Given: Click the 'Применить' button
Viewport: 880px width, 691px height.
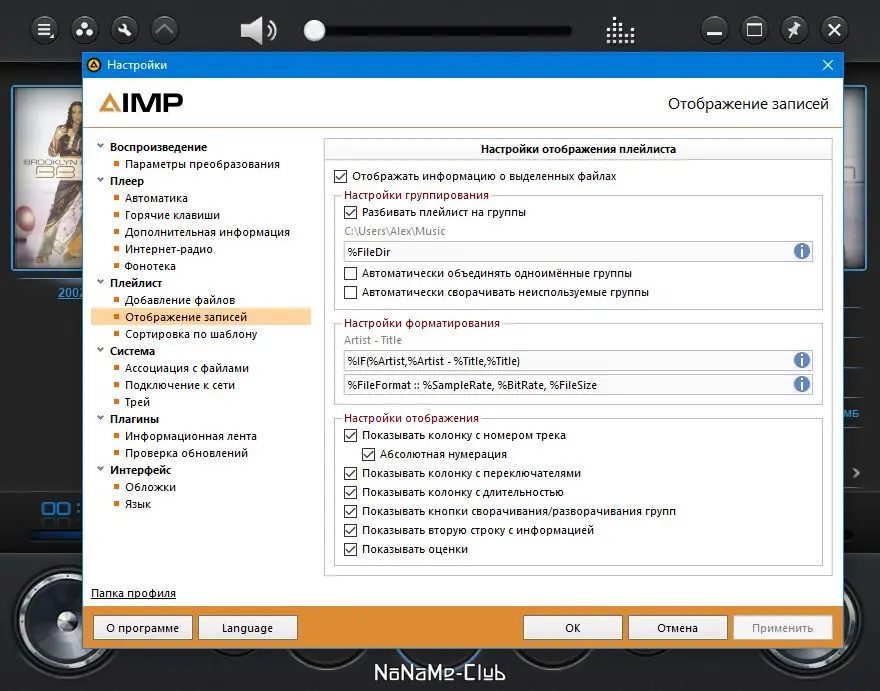Looking at the screenshot, I should [782, 628].
